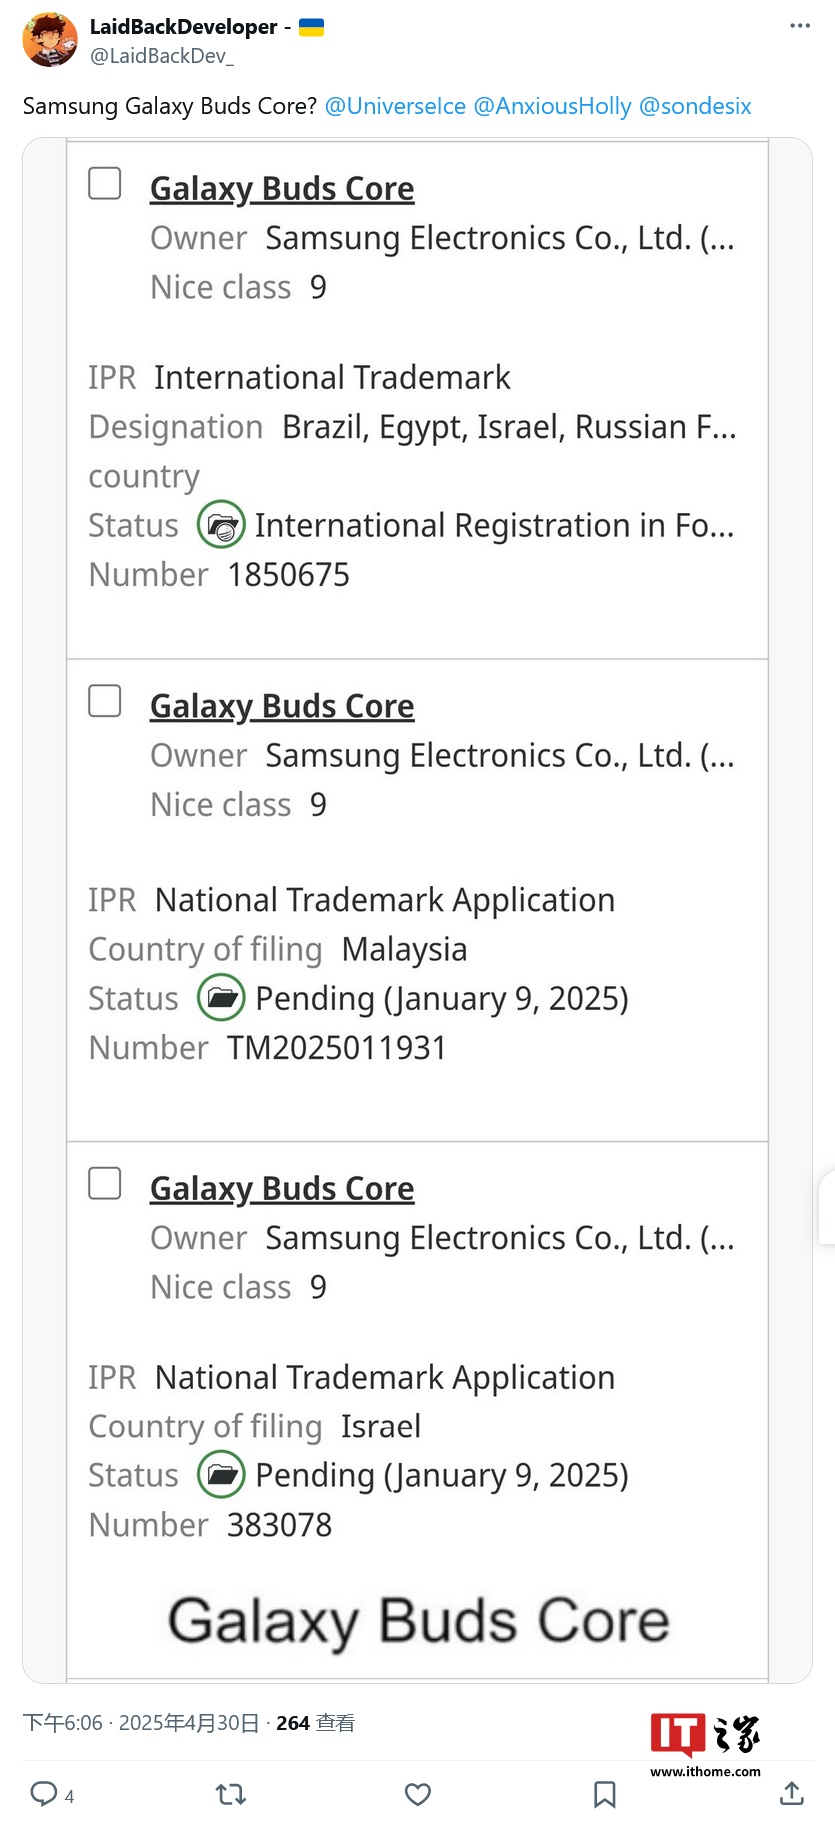Image resolution: width=835 pixels, height=1827 pixels.
Task: Open the @sondesix mention link
Action: (x=694, y=106)
